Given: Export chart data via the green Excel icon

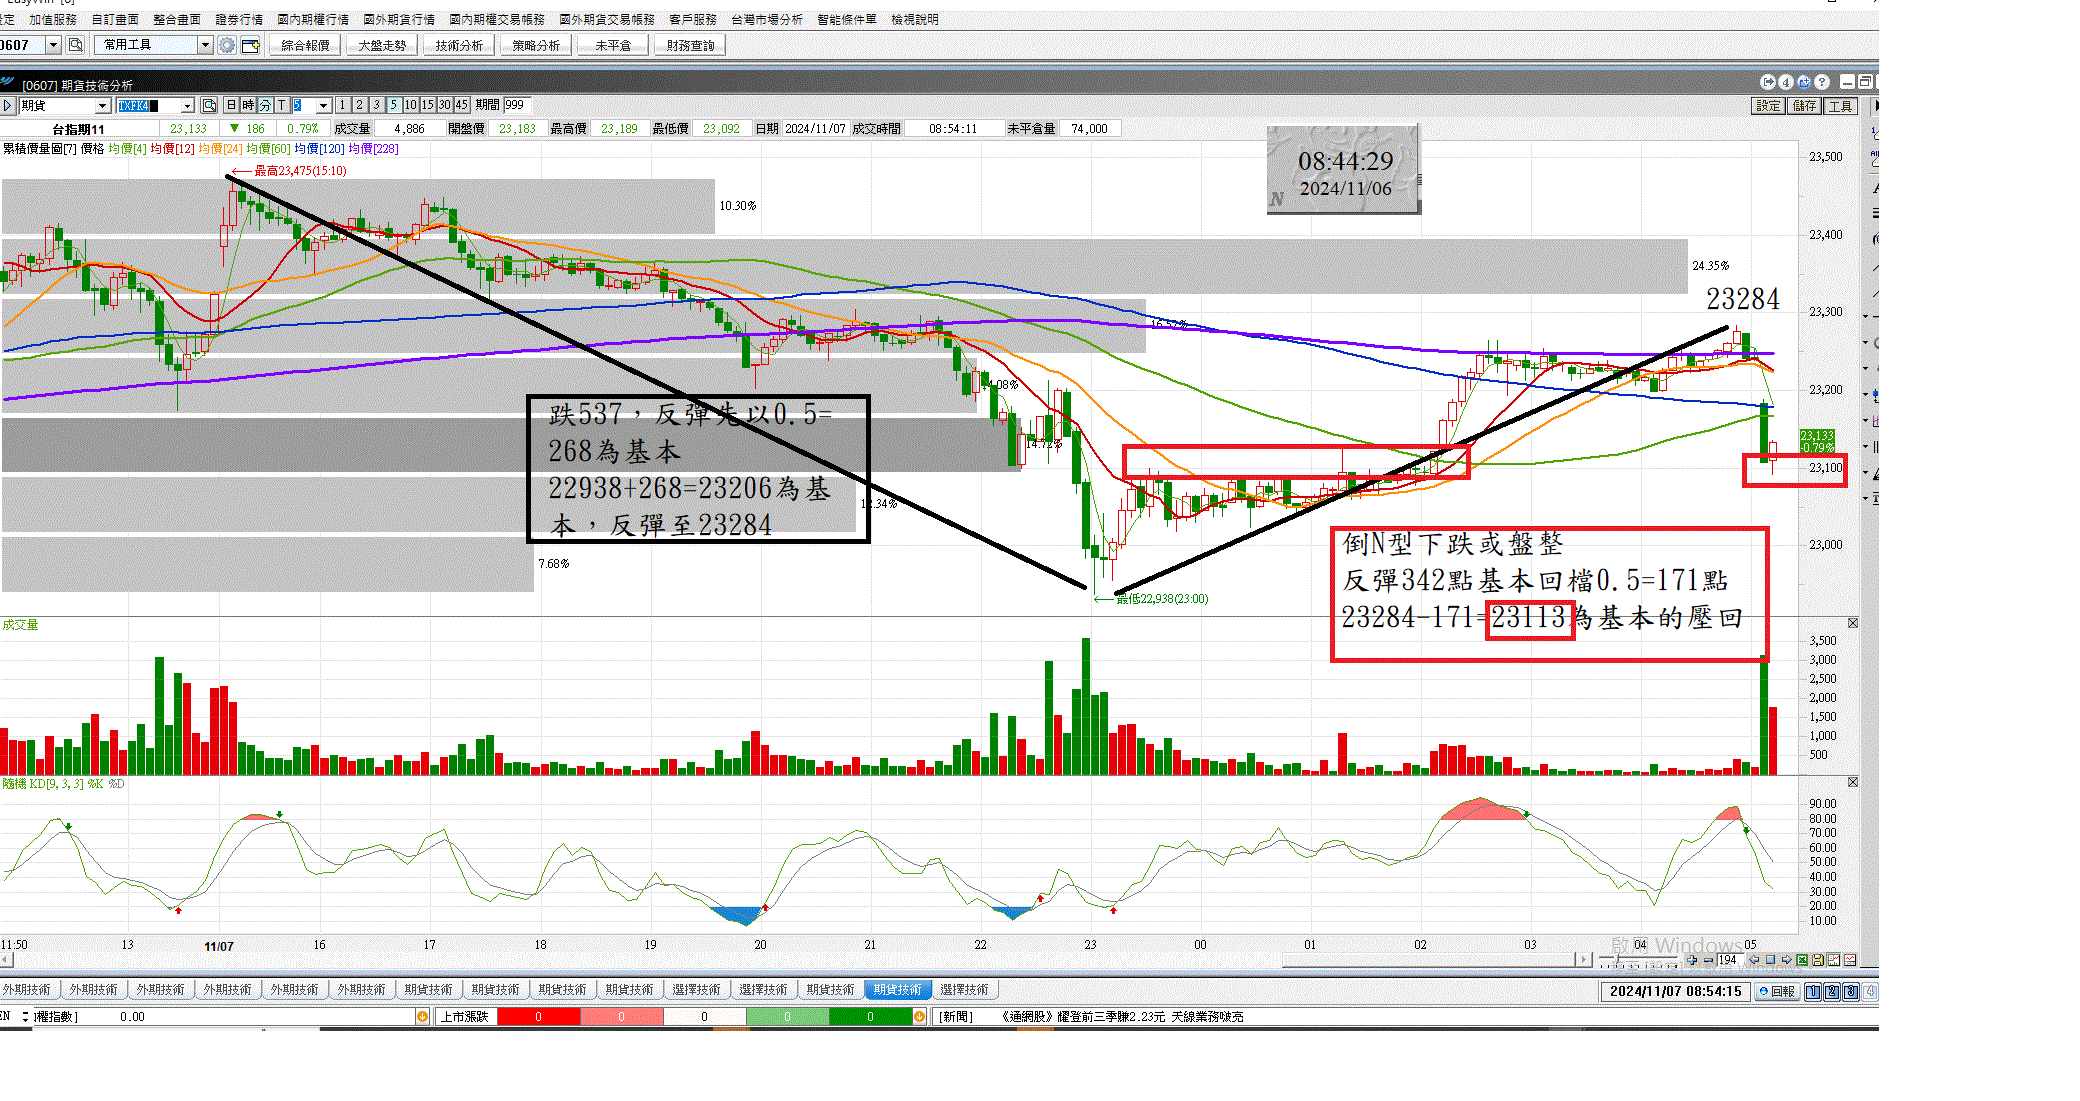Looking at the screenshot, I should click(x=1802, y=960).
